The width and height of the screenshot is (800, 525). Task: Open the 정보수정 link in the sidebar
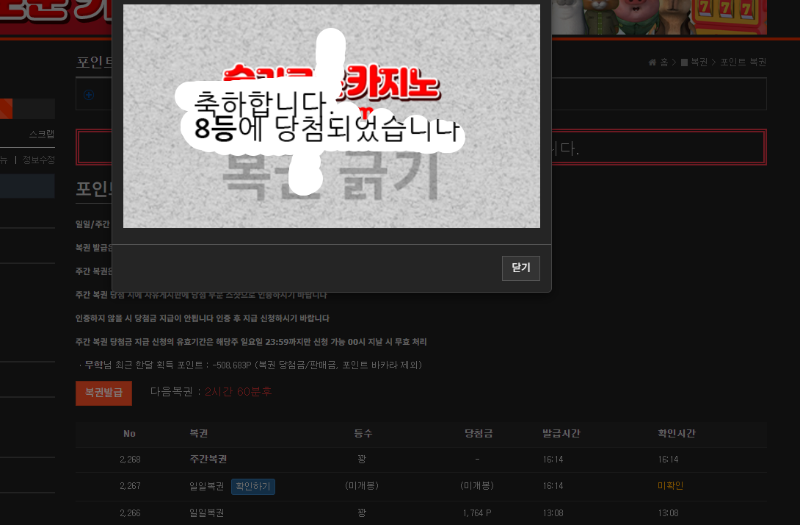coord(38,159)
